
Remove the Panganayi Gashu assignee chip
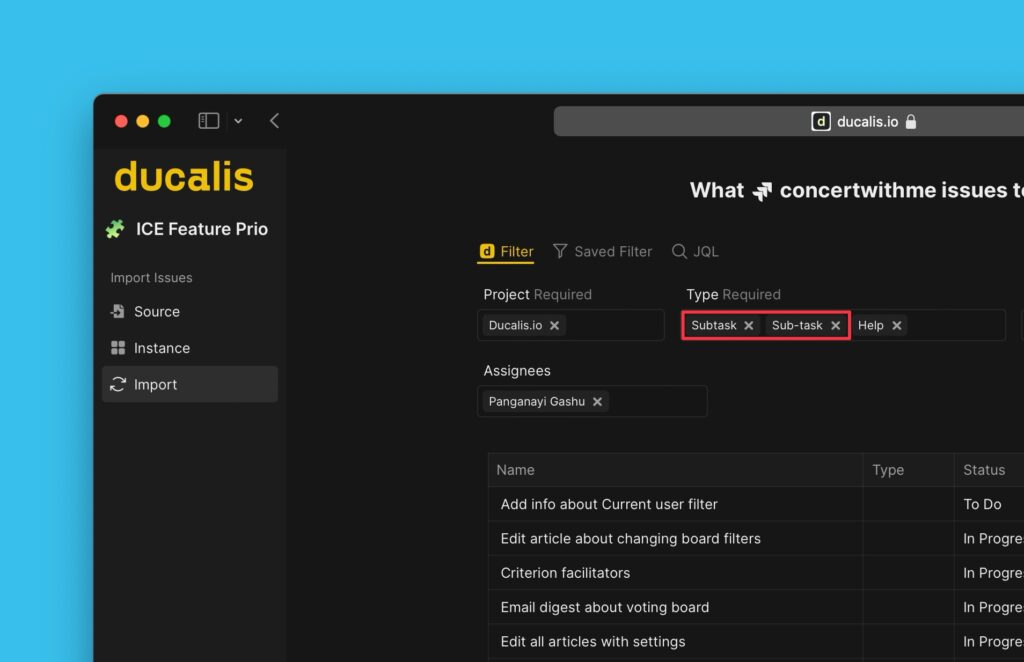(597, 401)
